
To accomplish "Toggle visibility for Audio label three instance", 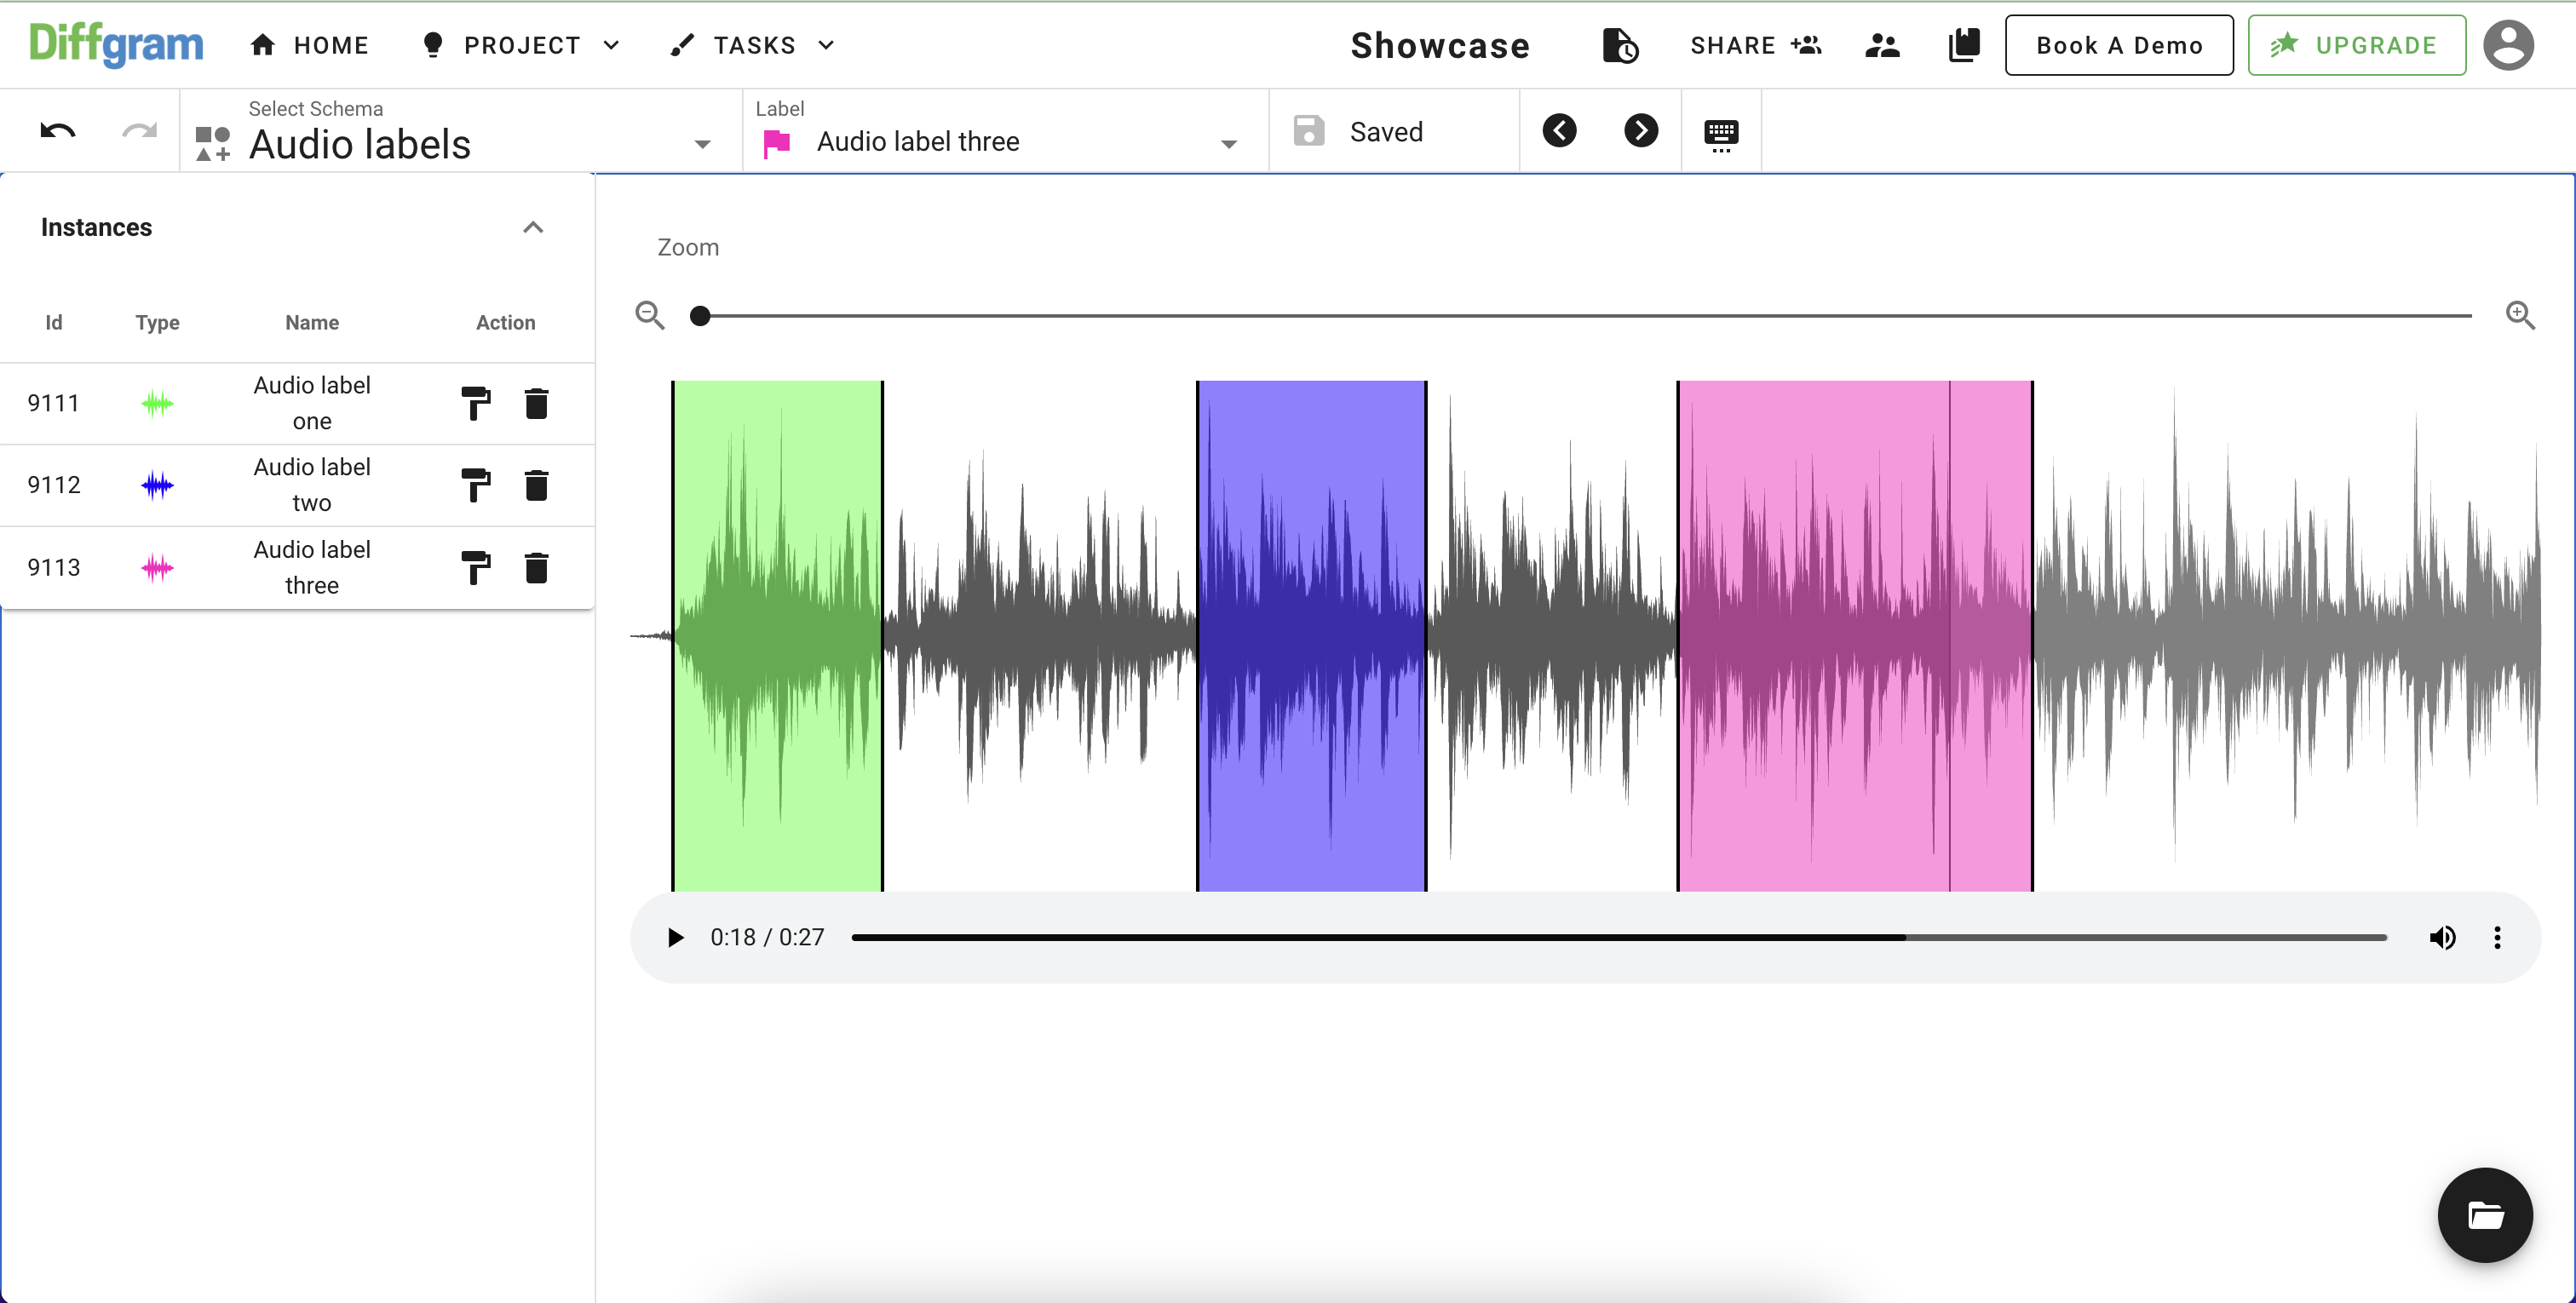I will [156, 566].
